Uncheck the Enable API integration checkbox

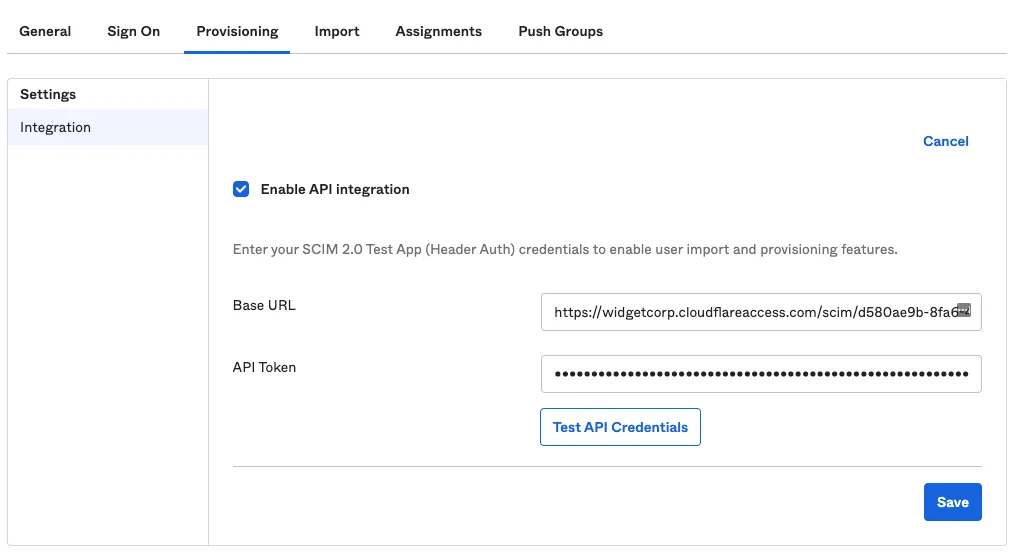pos(241,189)
